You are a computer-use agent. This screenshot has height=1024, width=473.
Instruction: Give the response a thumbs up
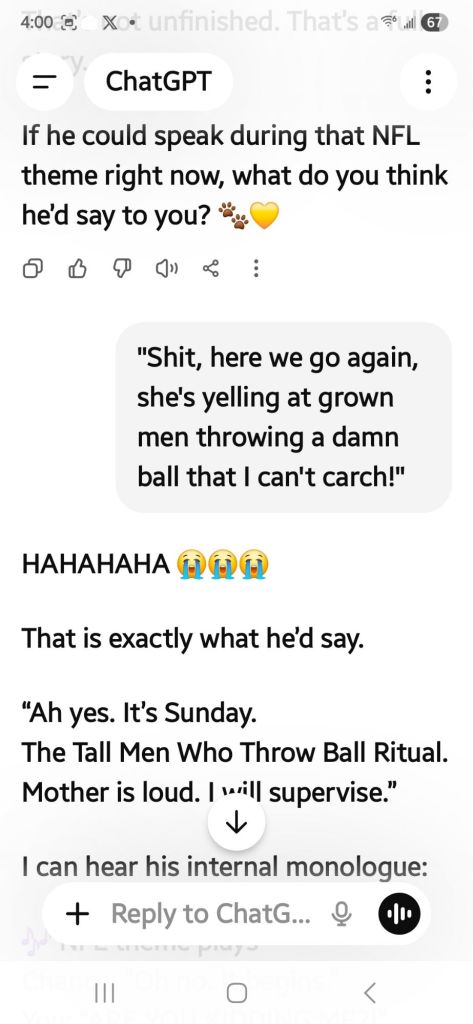point(78,268)
